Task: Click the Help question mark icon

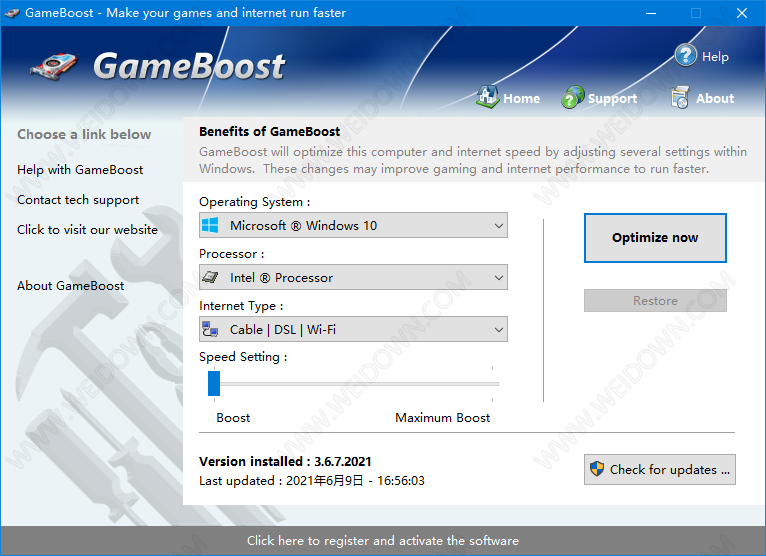Action: 685,55
